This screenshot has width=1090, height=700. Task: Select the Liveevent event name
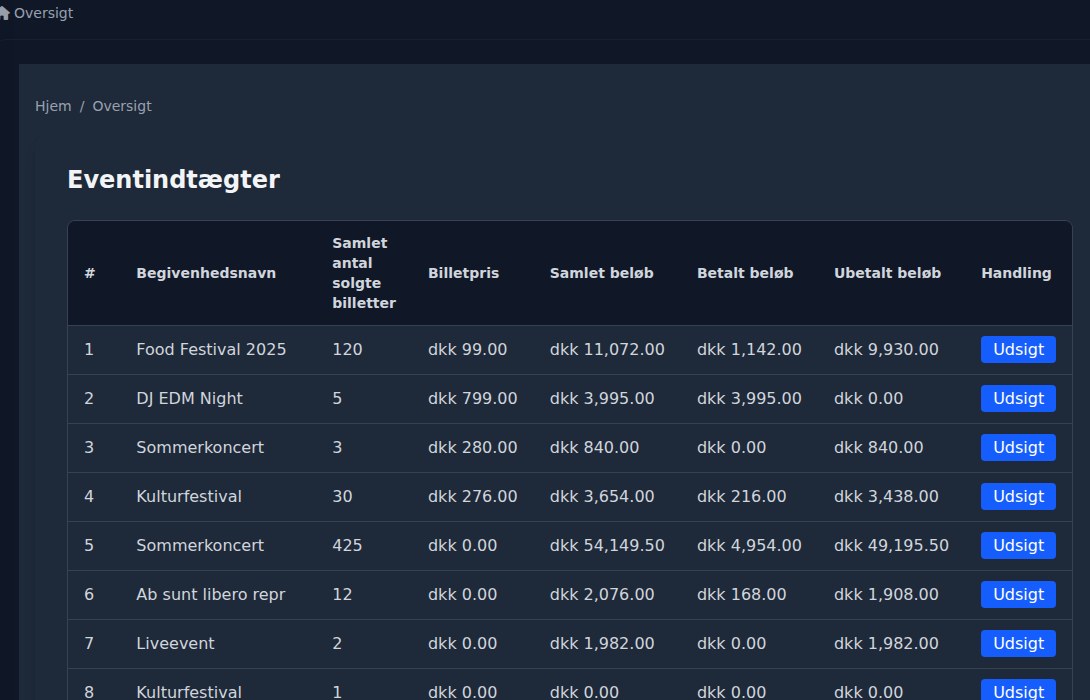175,644
